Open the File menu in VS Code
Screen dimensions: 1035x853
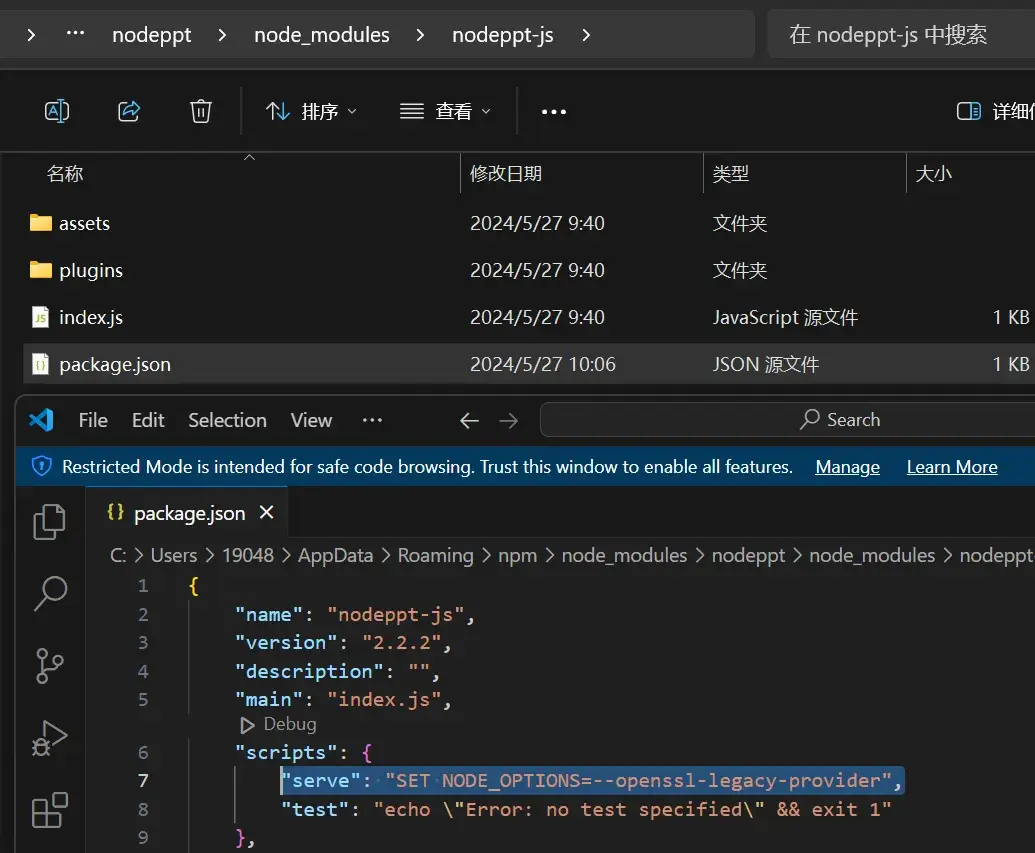click(x=93, y=420)
